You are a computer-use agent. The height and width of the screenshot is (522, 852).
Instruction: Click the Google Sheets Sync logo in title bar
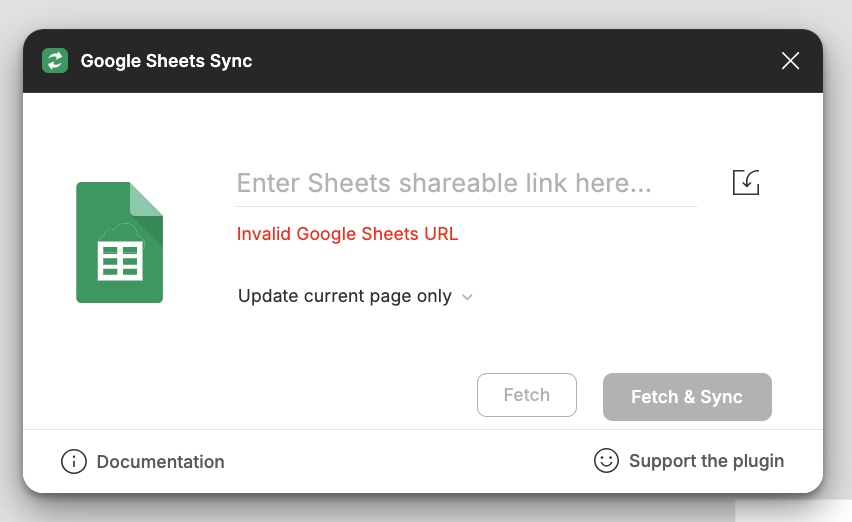click(55, 61)
